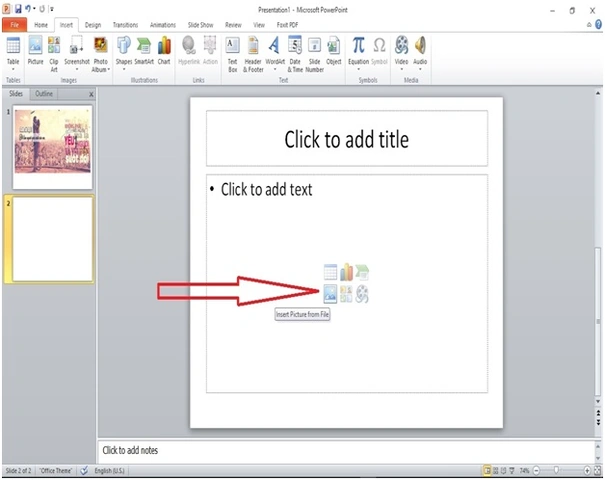The width and height of the screenshot is (605, 480).
Task: Insert a SmartArt graphic from ribbon
Action: tap(144, 50)
